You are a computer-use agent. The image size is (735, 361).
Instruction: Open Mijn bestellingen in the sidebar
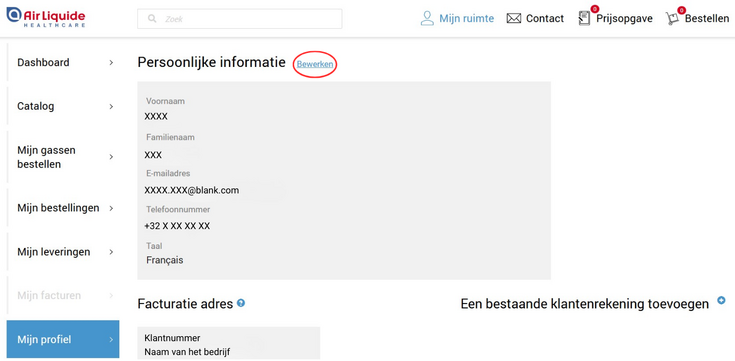point(63,208)
